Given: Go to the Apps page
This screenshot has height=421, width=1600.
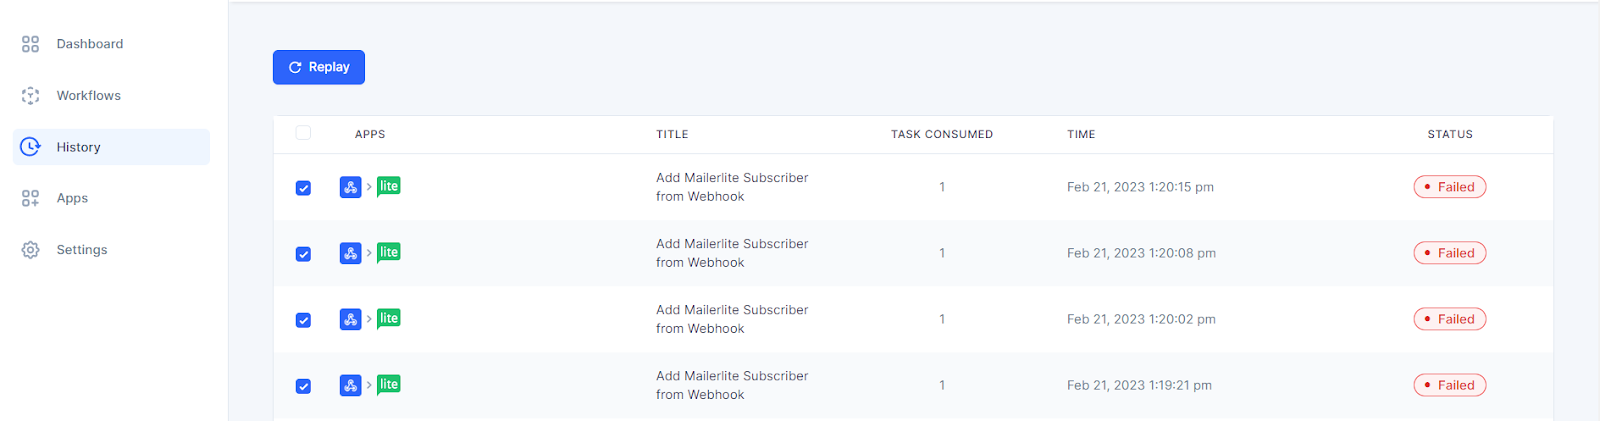Looking at the screenshot, I should tap(72, 198).
